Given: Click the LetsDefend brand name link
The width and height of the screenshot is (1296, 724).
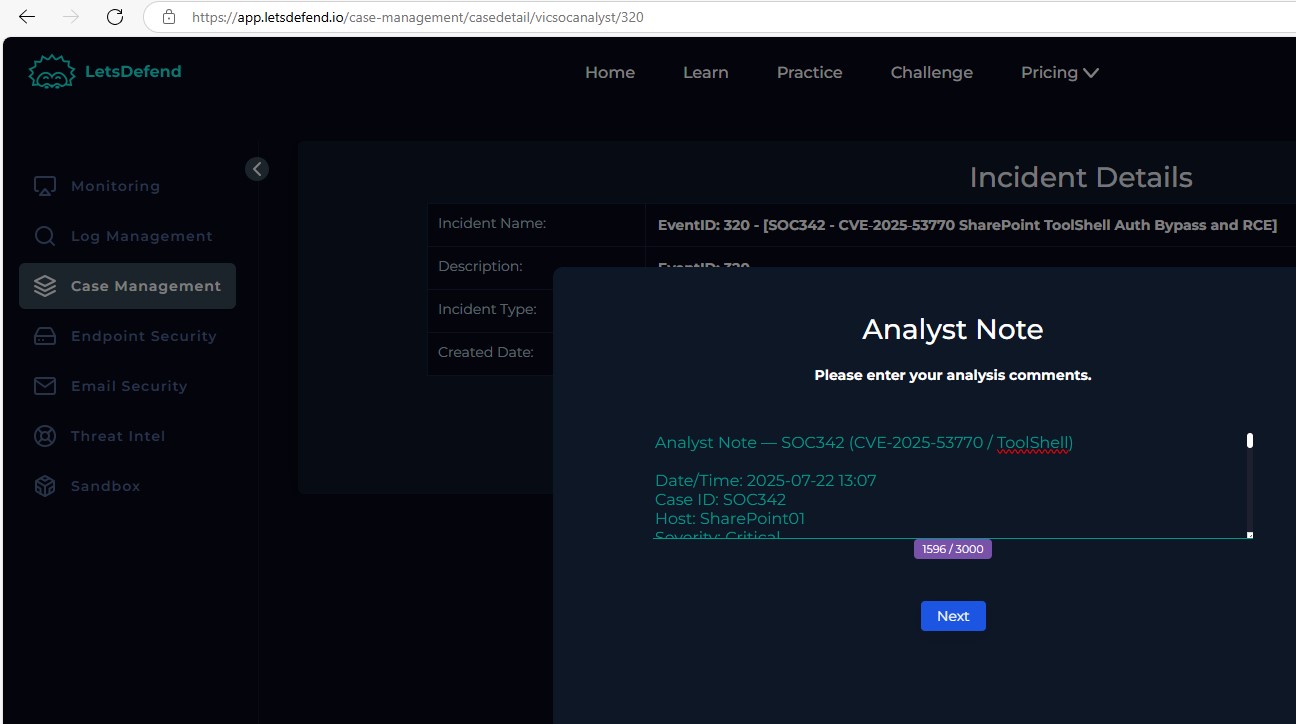Looking at the screenshot, I should click(x=133, y=72).
